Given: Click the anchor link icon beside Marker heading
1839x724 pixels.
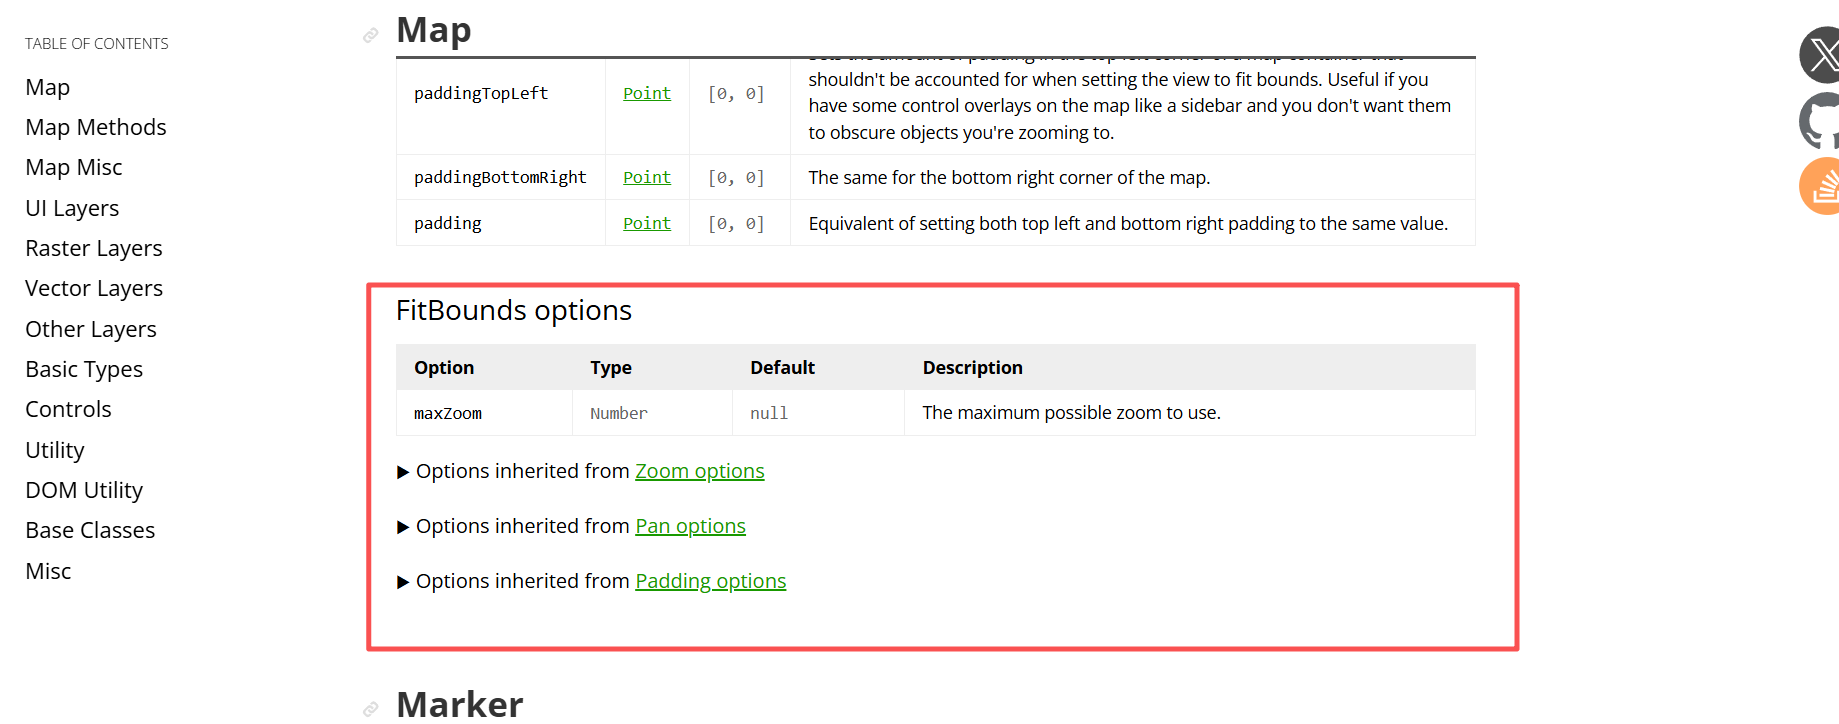Looking at the screenshot, I should click(x=371, y=708).
